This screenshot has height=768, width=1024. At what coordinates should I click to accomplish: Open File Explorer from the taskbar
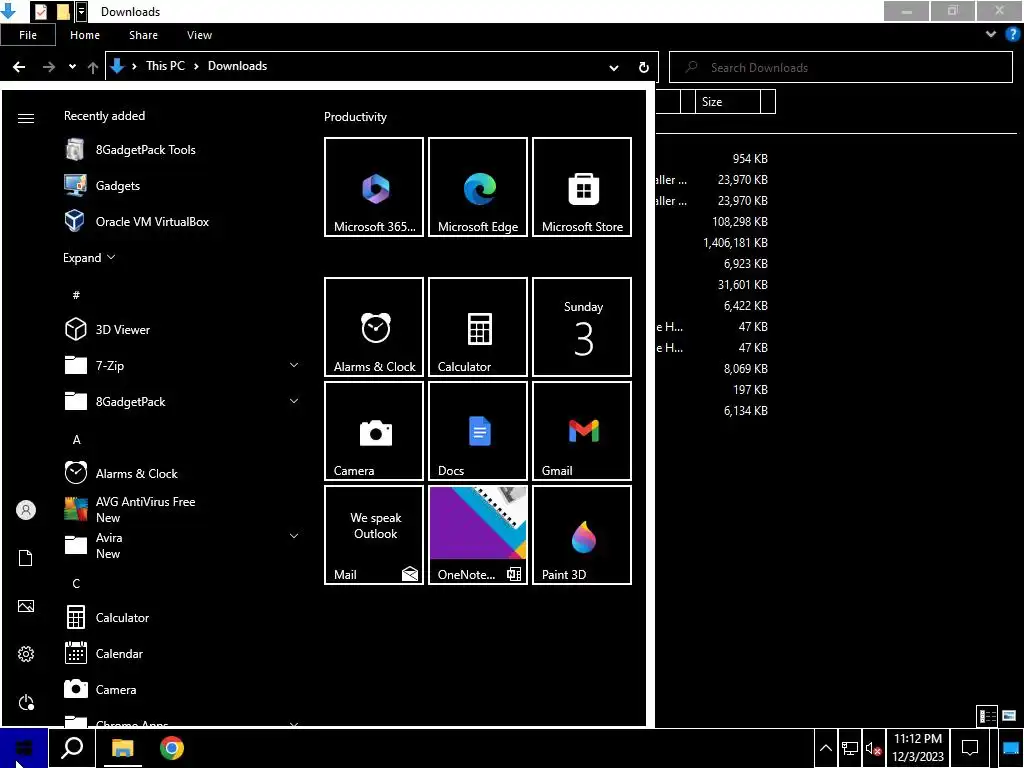(122, 748)
